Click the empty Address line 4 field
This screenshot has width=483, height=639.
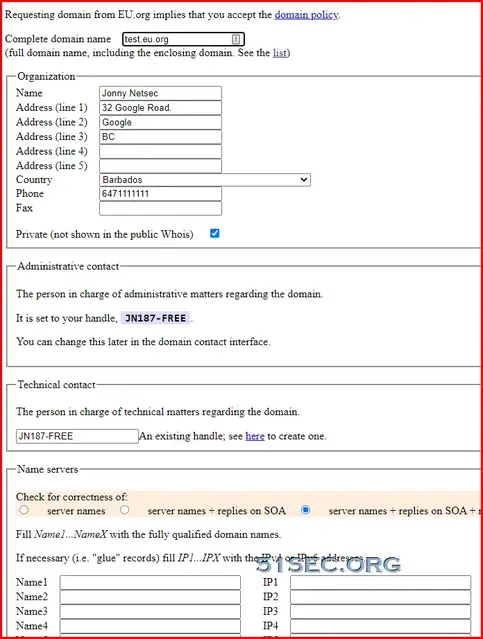pyautogui.click(x=161, y=152)
